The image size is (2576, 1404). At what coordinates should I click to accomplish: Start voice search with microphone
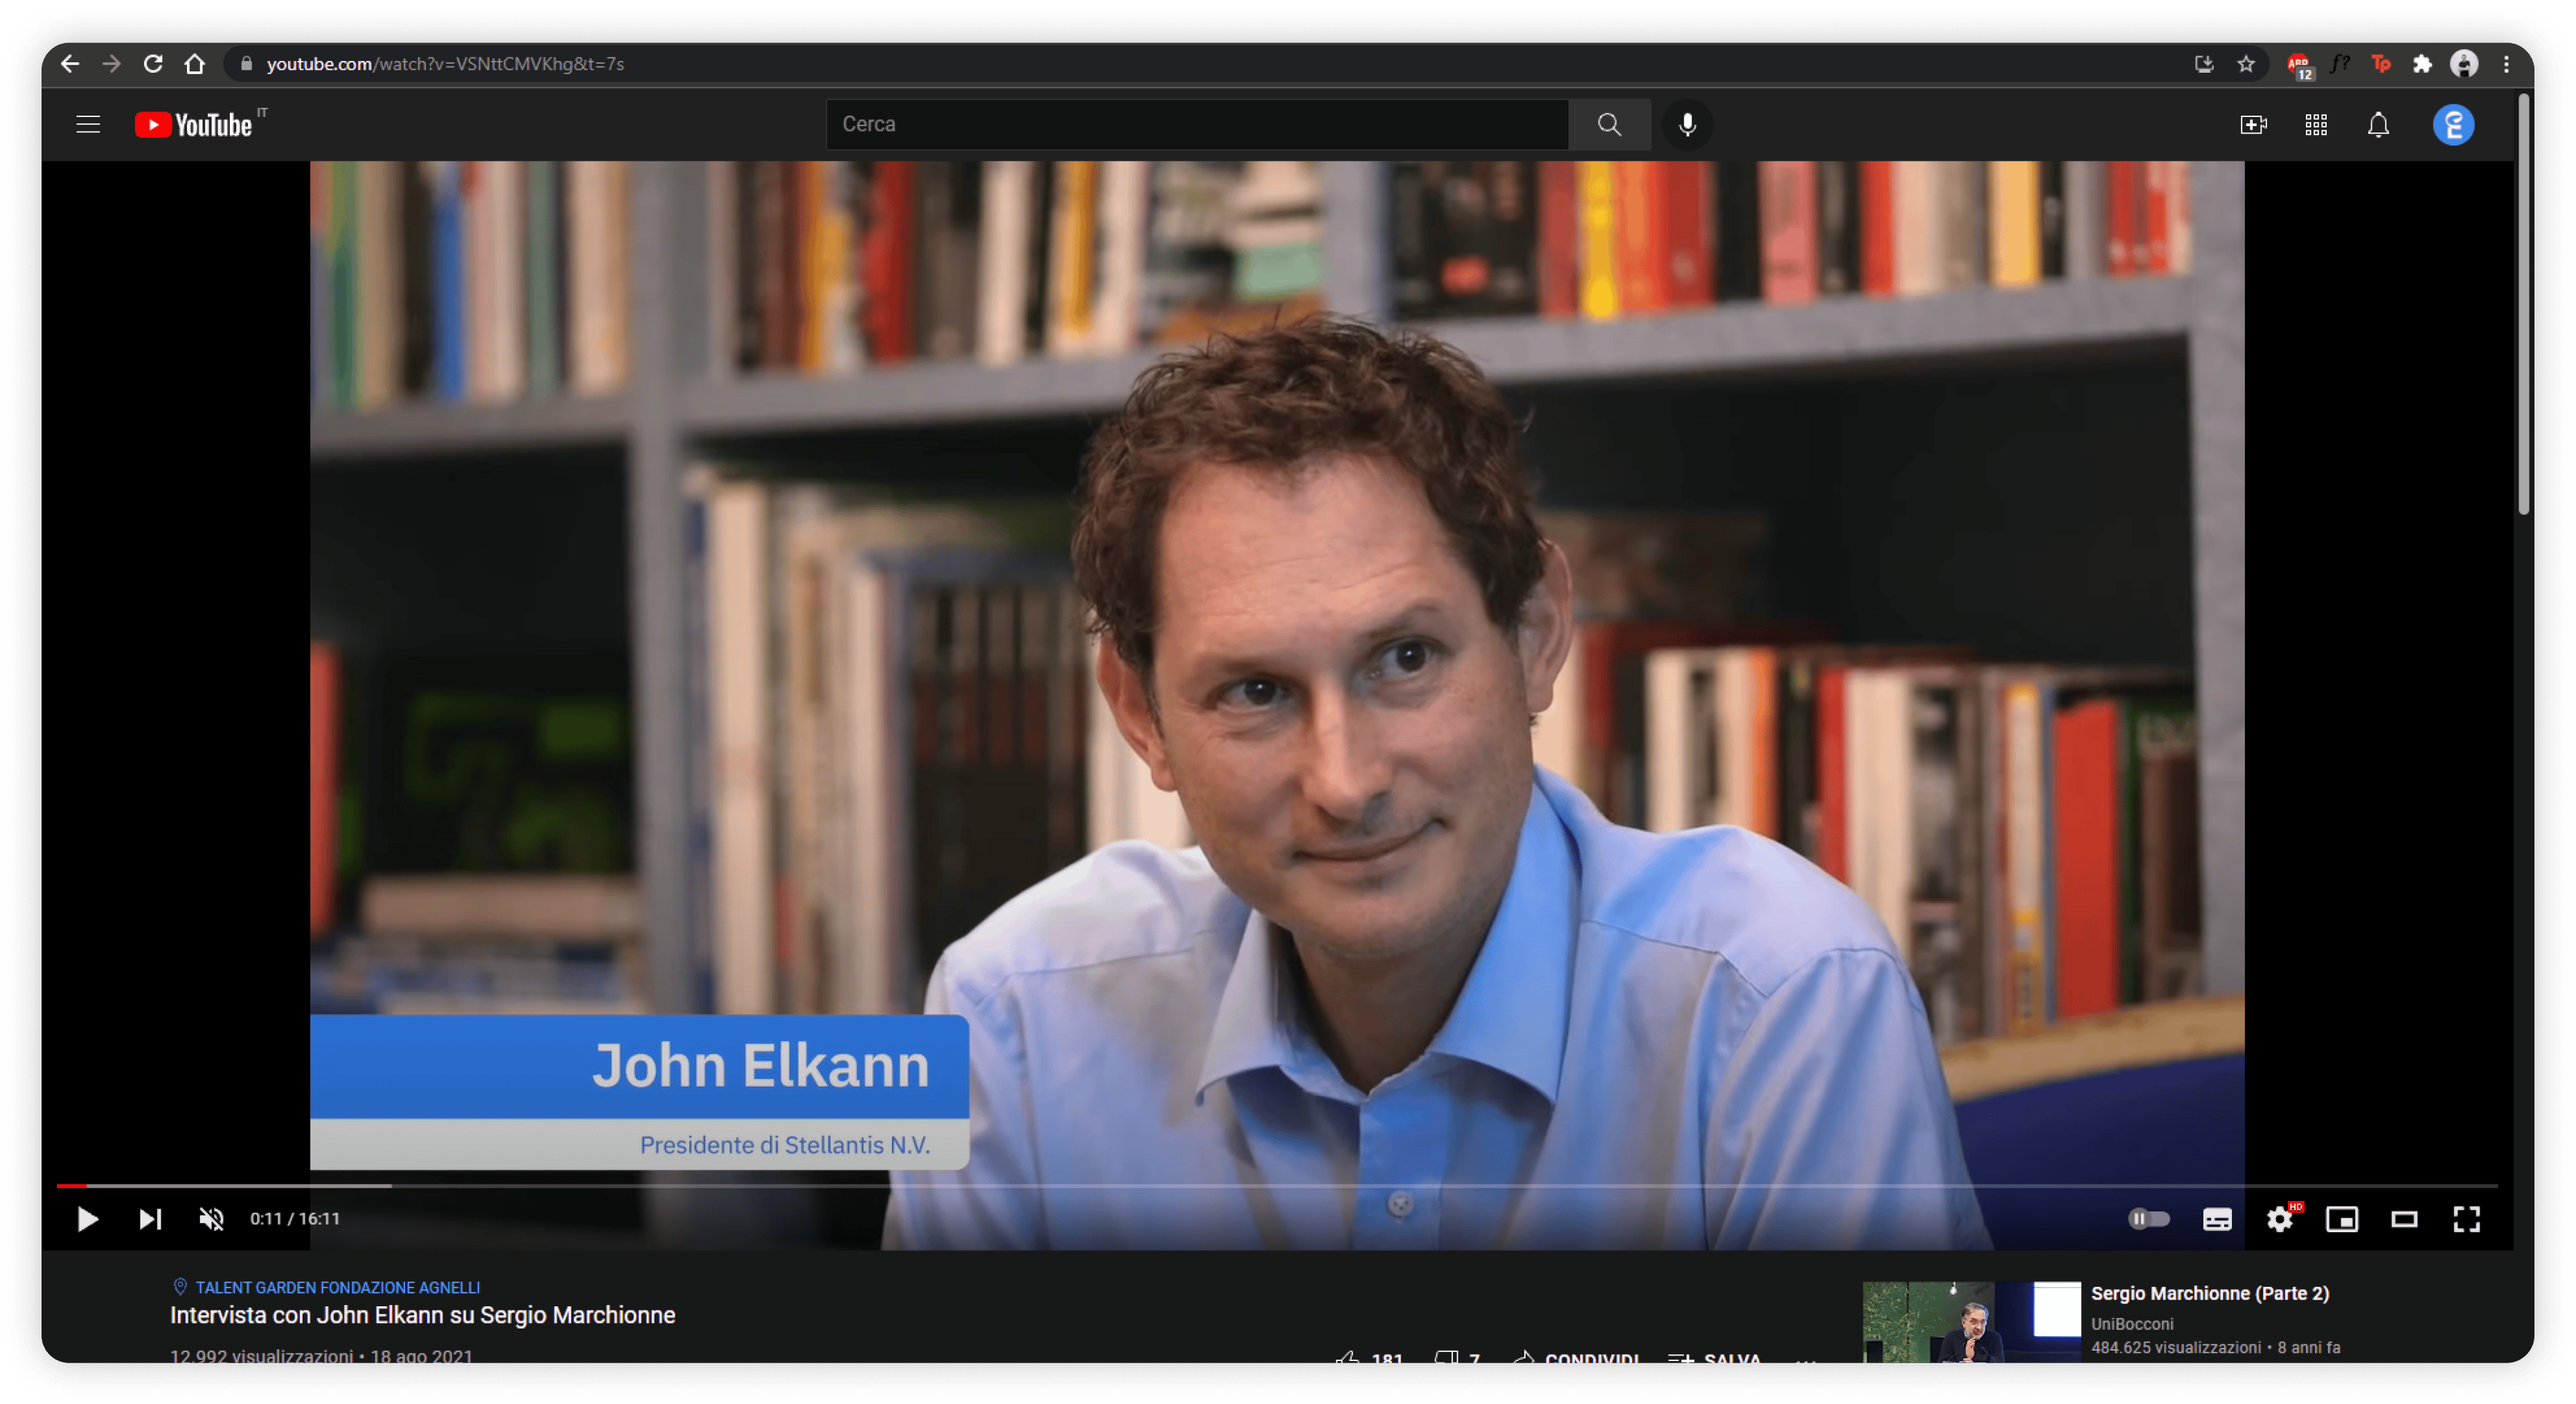(x=1687, y=124)
